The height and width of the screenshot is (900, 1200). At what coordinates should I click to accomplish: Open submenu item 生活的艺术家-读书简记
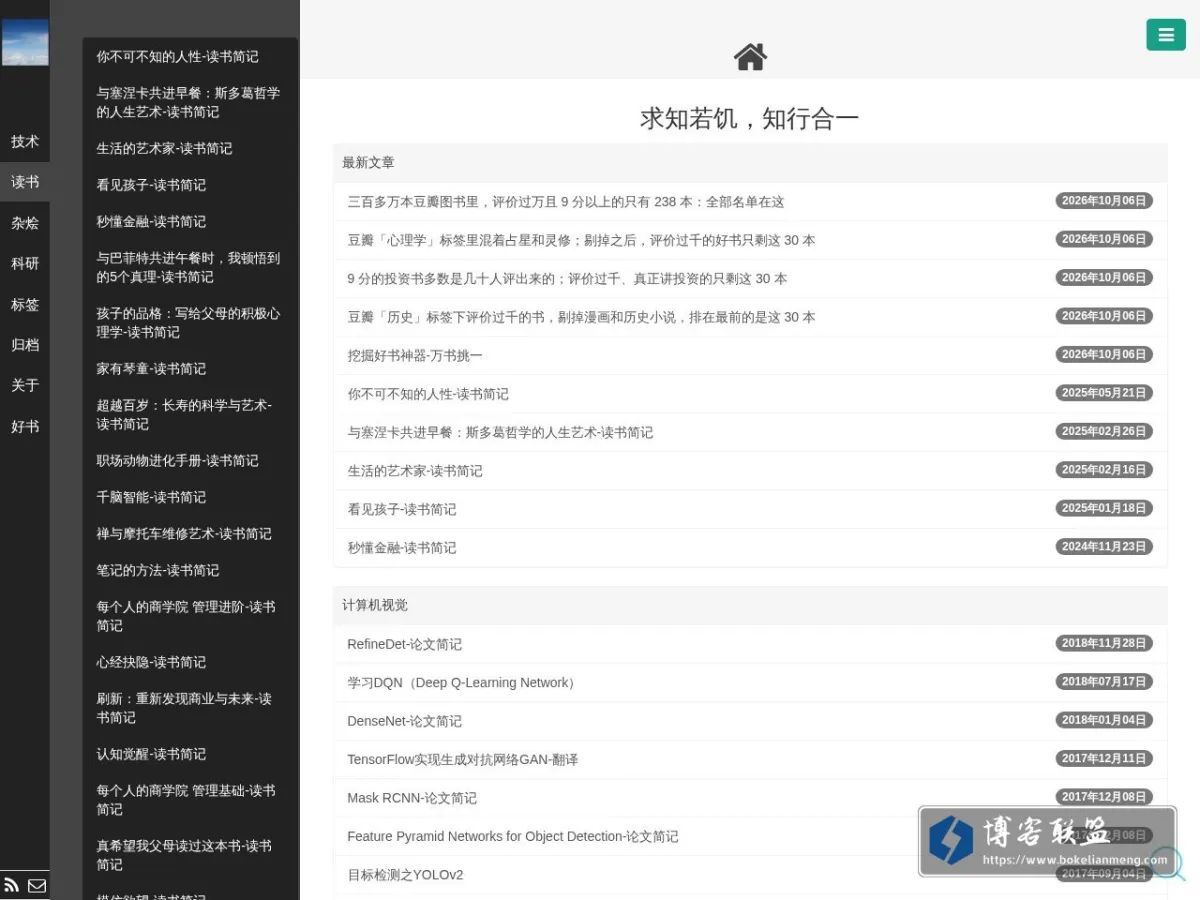pos(190,148)
